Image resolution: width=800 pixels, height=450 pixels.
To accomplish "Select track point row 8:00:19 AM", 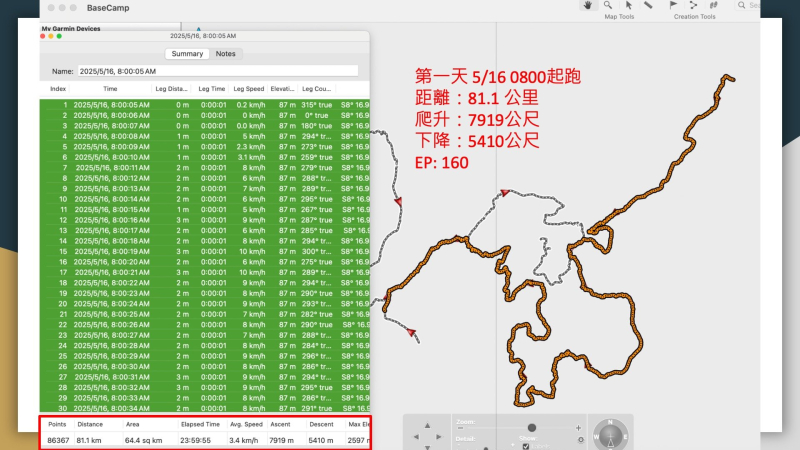I will (x=205, y=252).
